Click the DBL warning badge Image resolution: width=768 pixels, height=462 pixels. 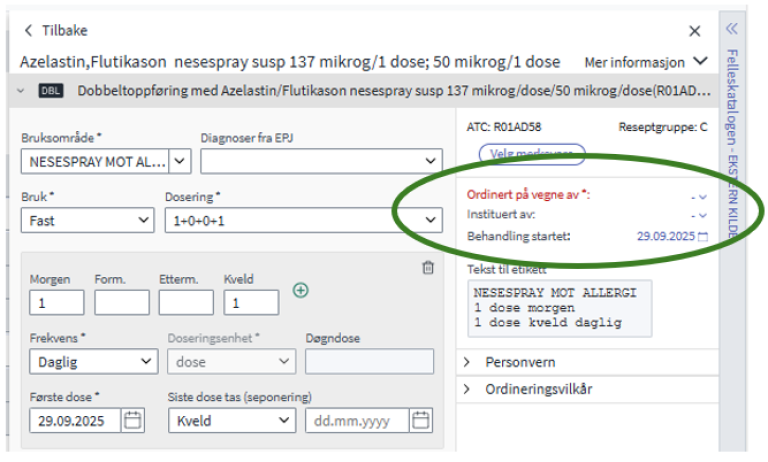click(x=51, y=91)
